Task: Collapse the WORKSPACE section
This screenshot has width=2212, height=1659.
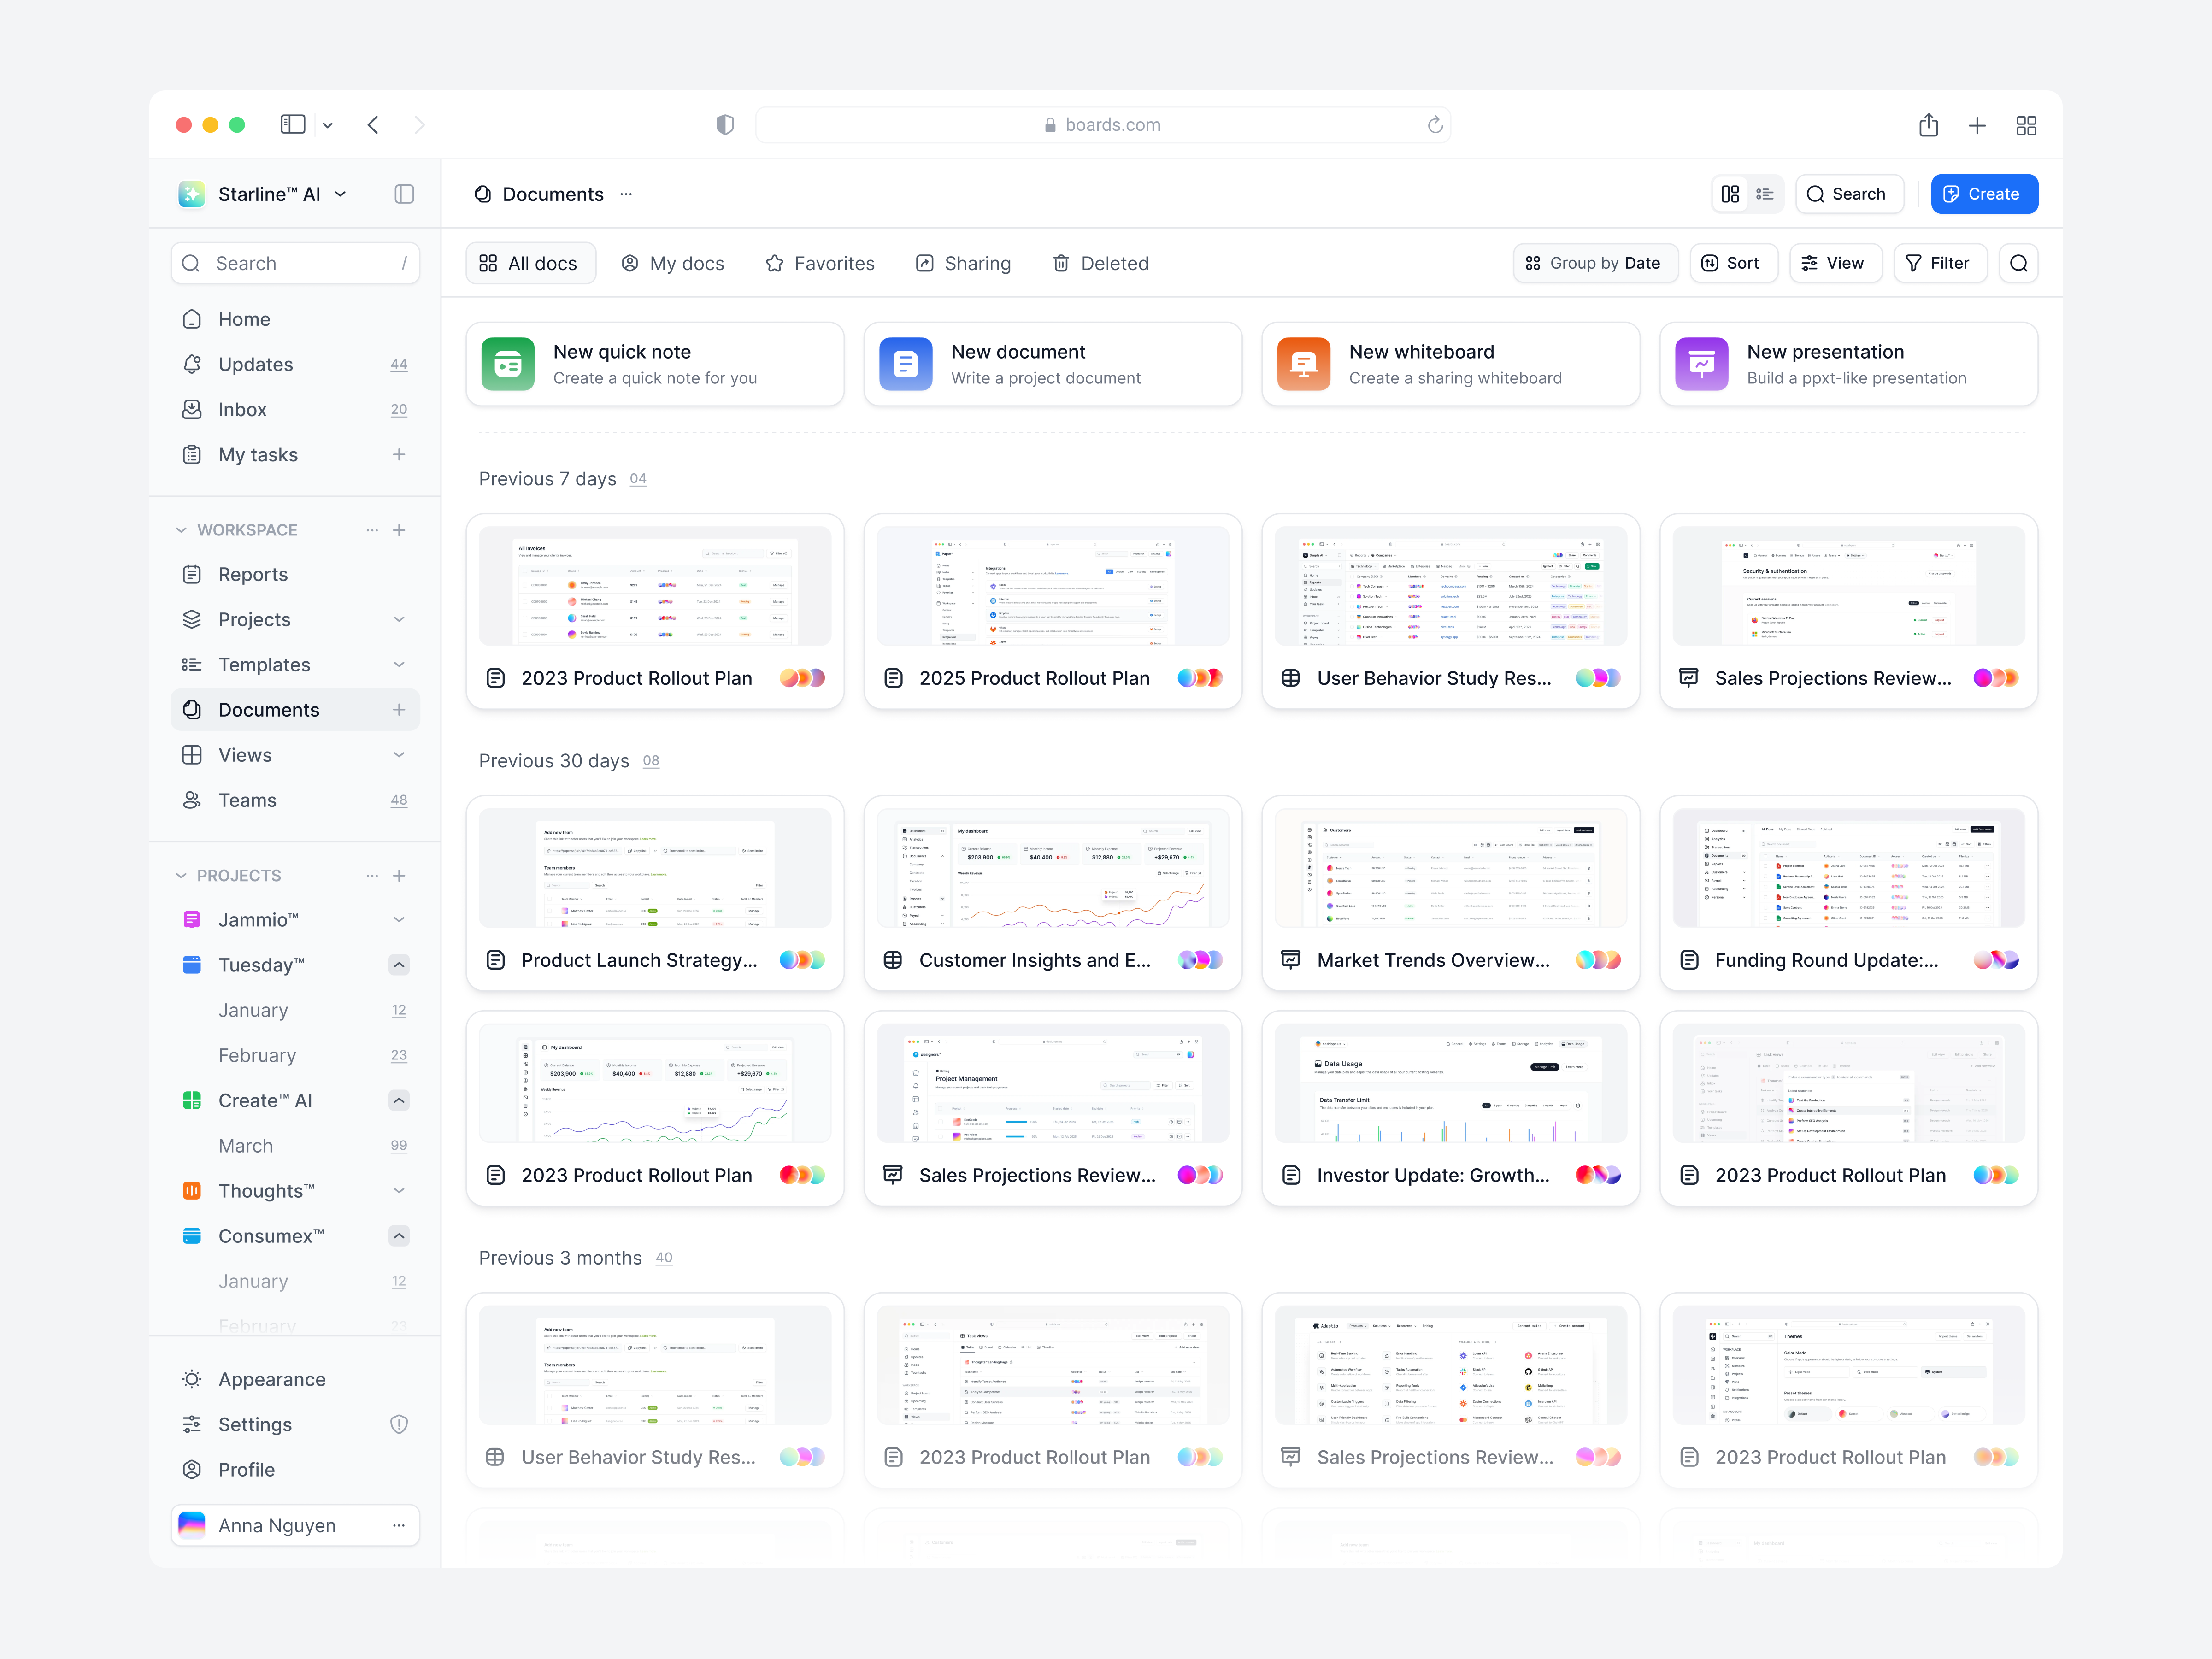Action: 181,530
